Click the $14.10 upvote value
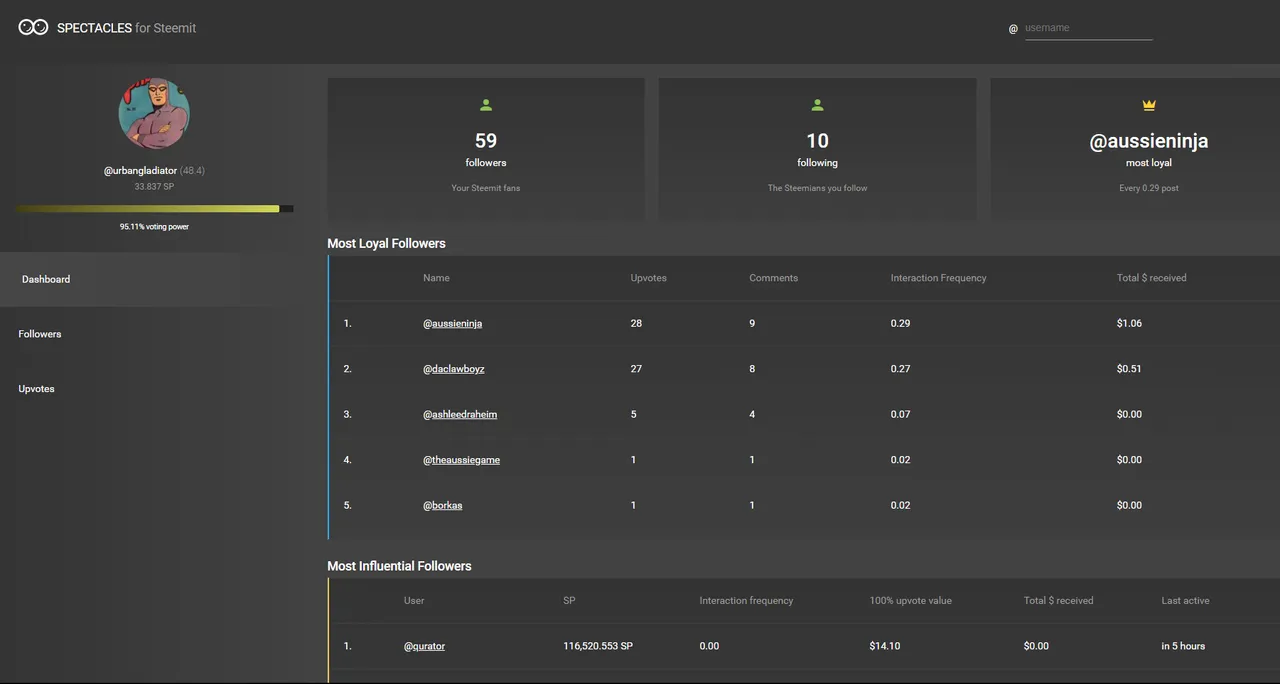Screen dimensions: 1280x684 click(x=885, y=646)
